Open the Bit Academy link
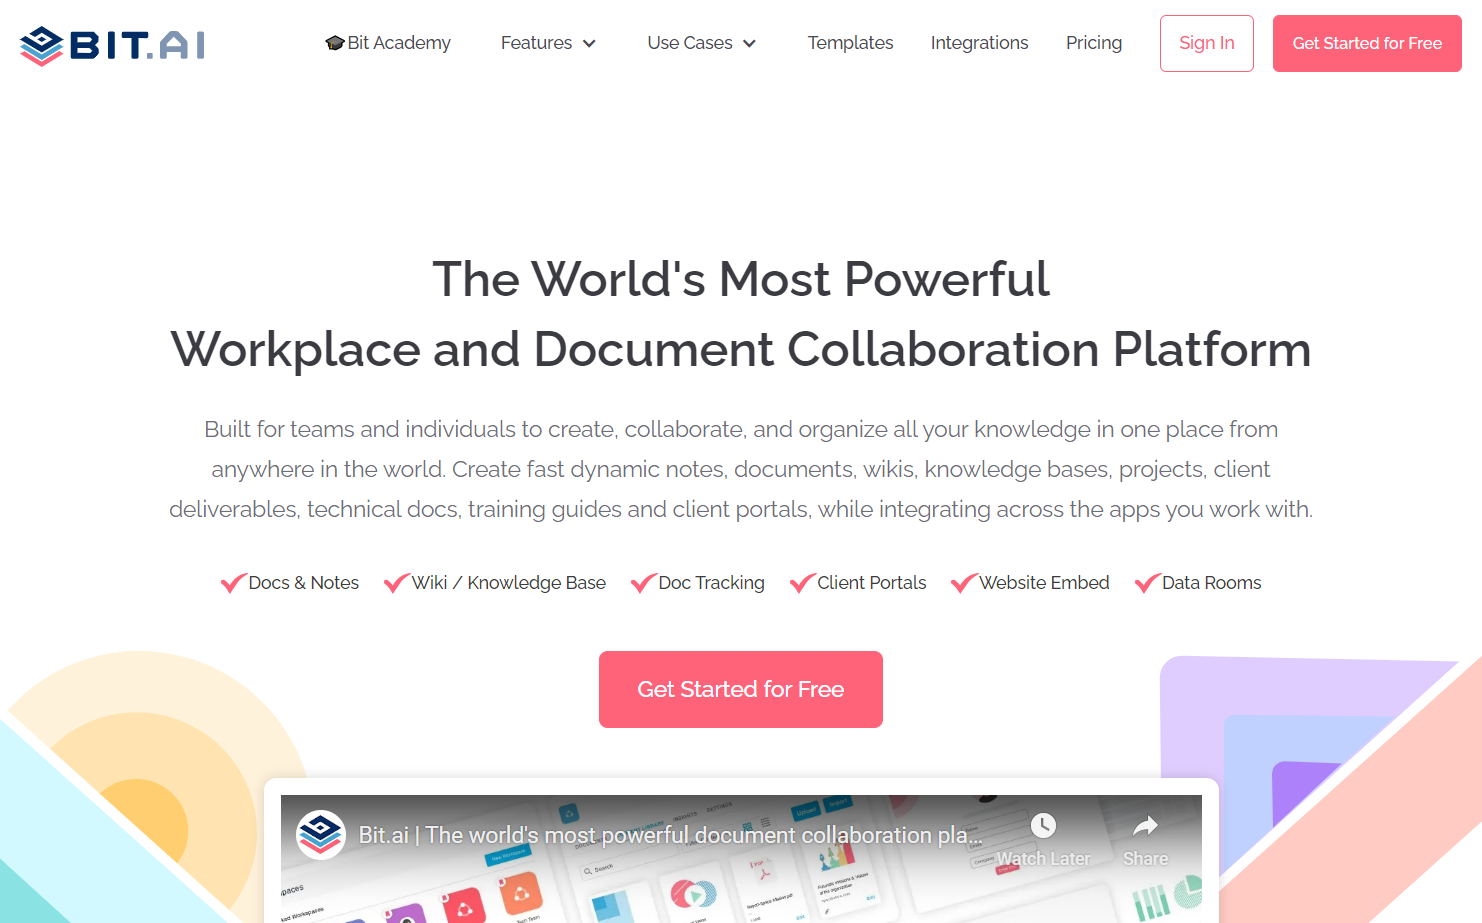The width and height of the screenshot is (1482, 923). tap(388, 43)
